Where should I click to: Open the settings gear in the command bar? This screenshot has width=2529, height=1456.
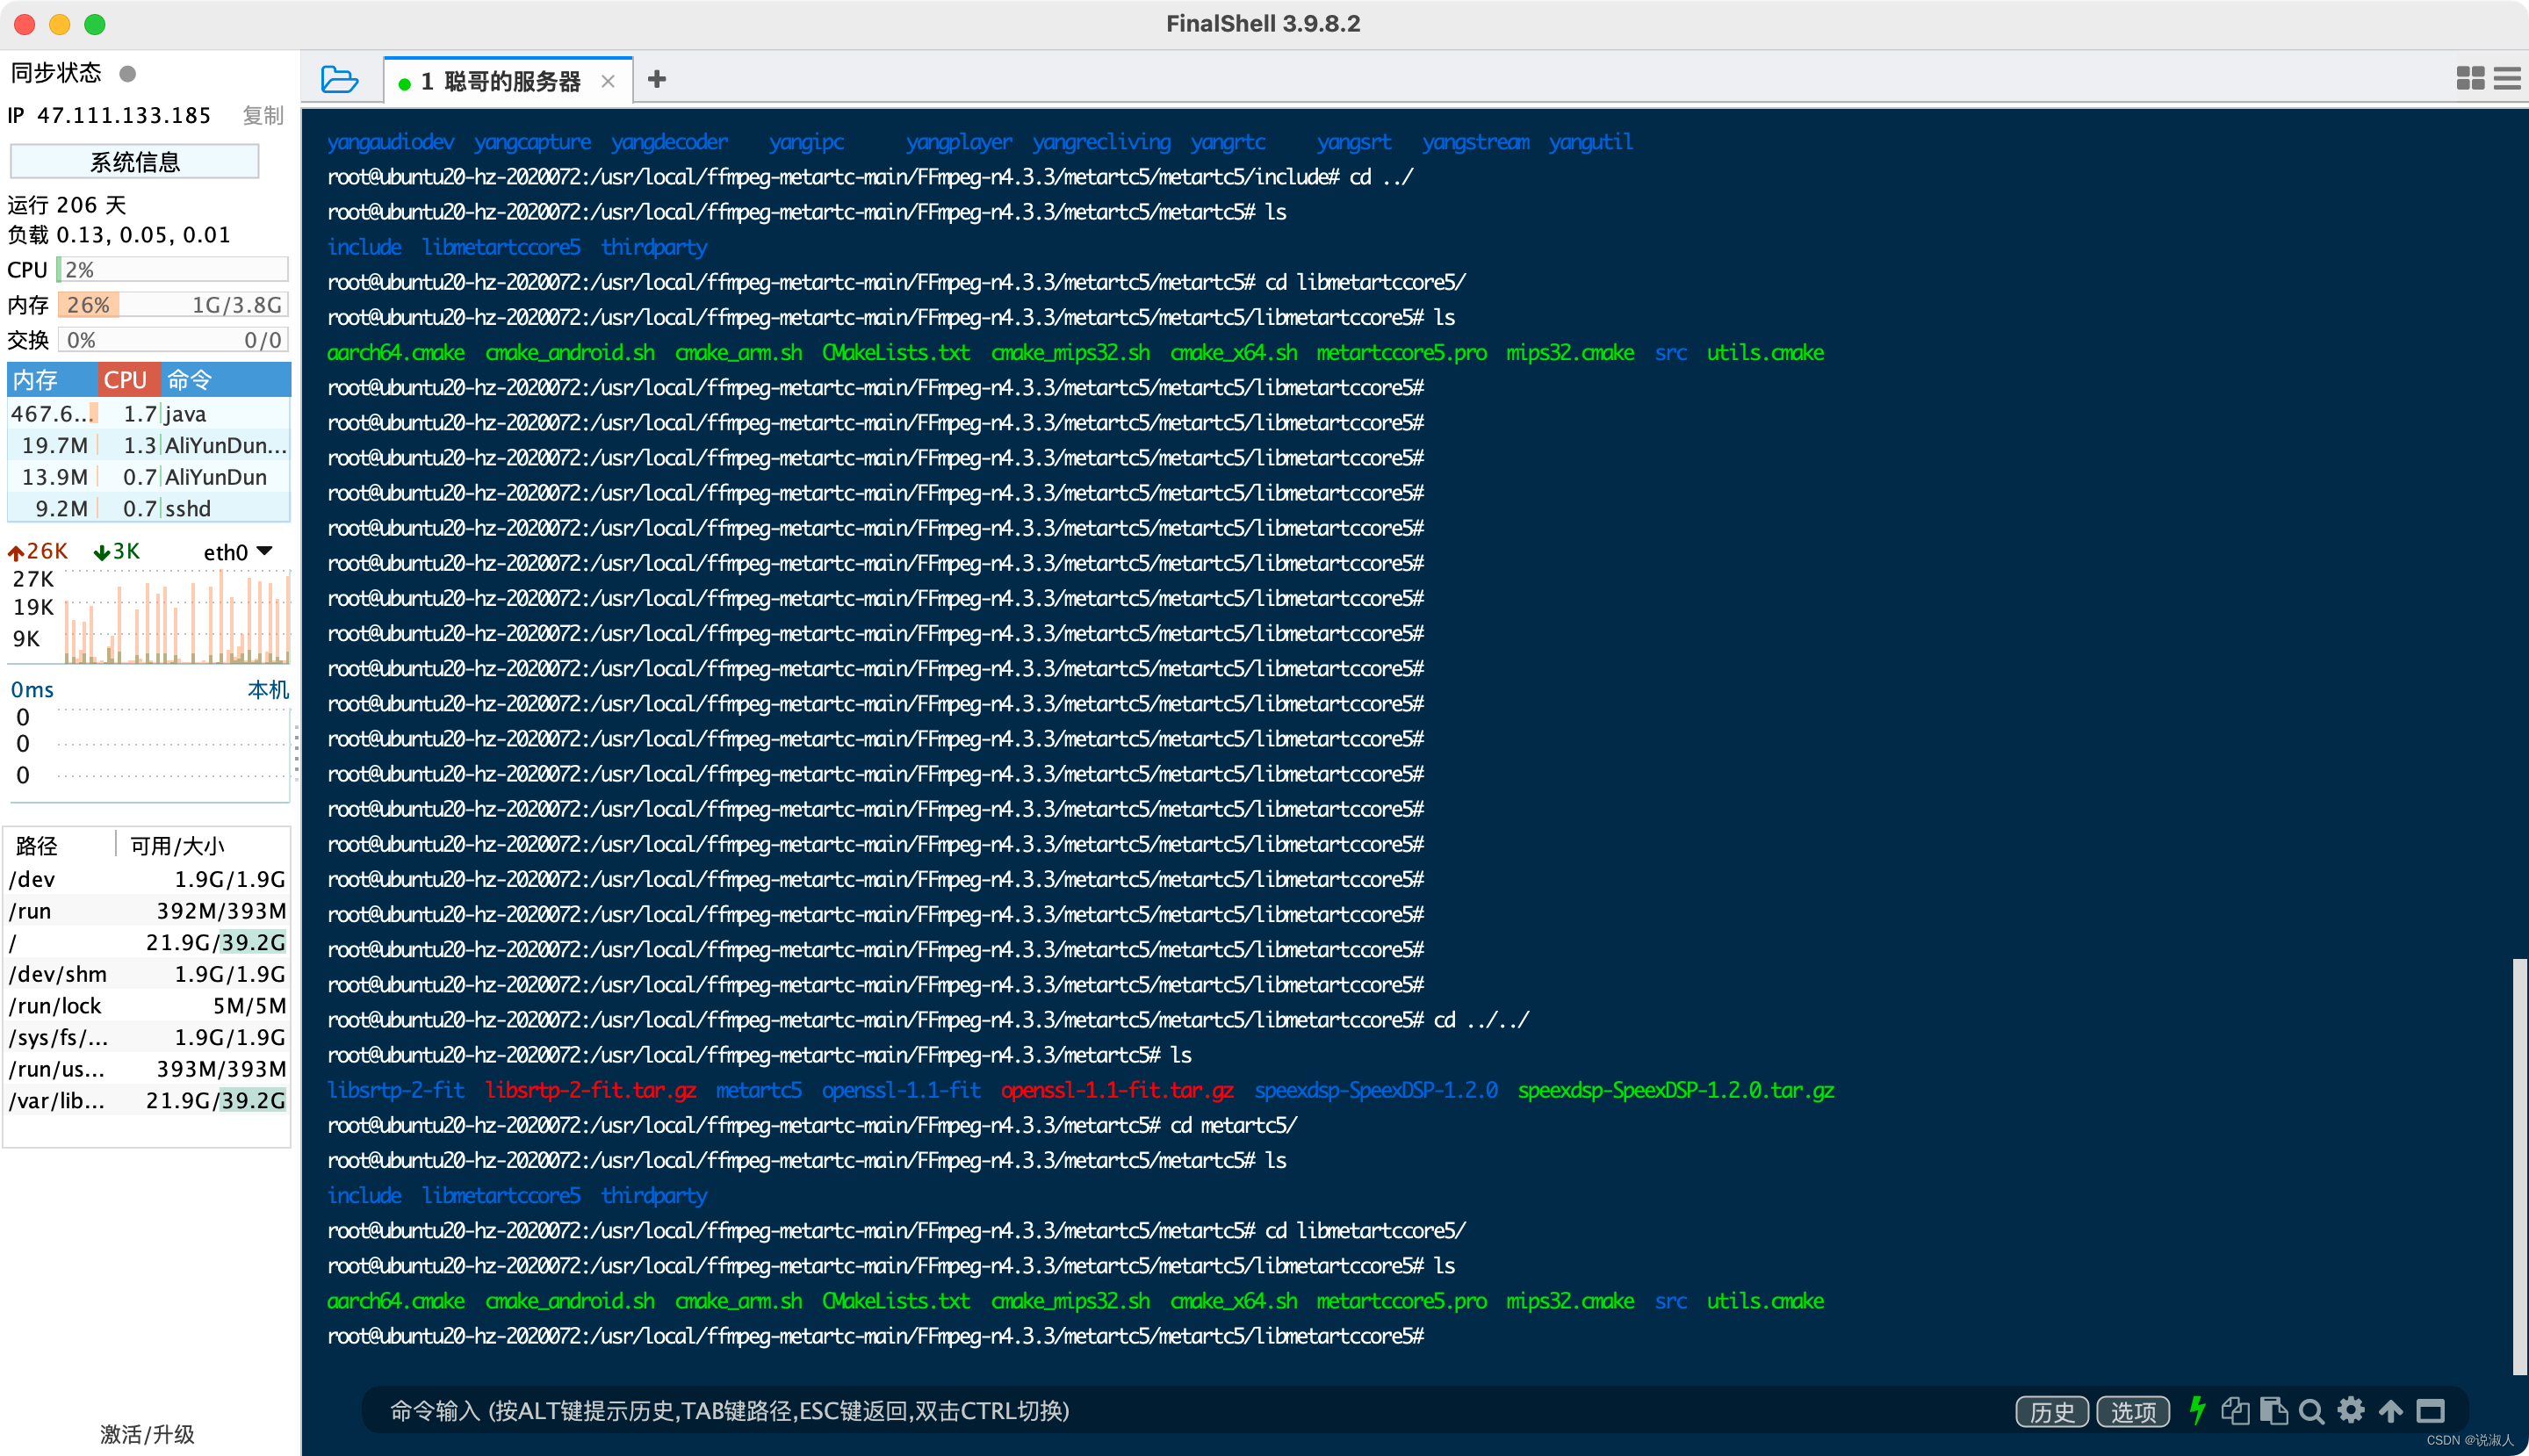pos(2351,1411)
